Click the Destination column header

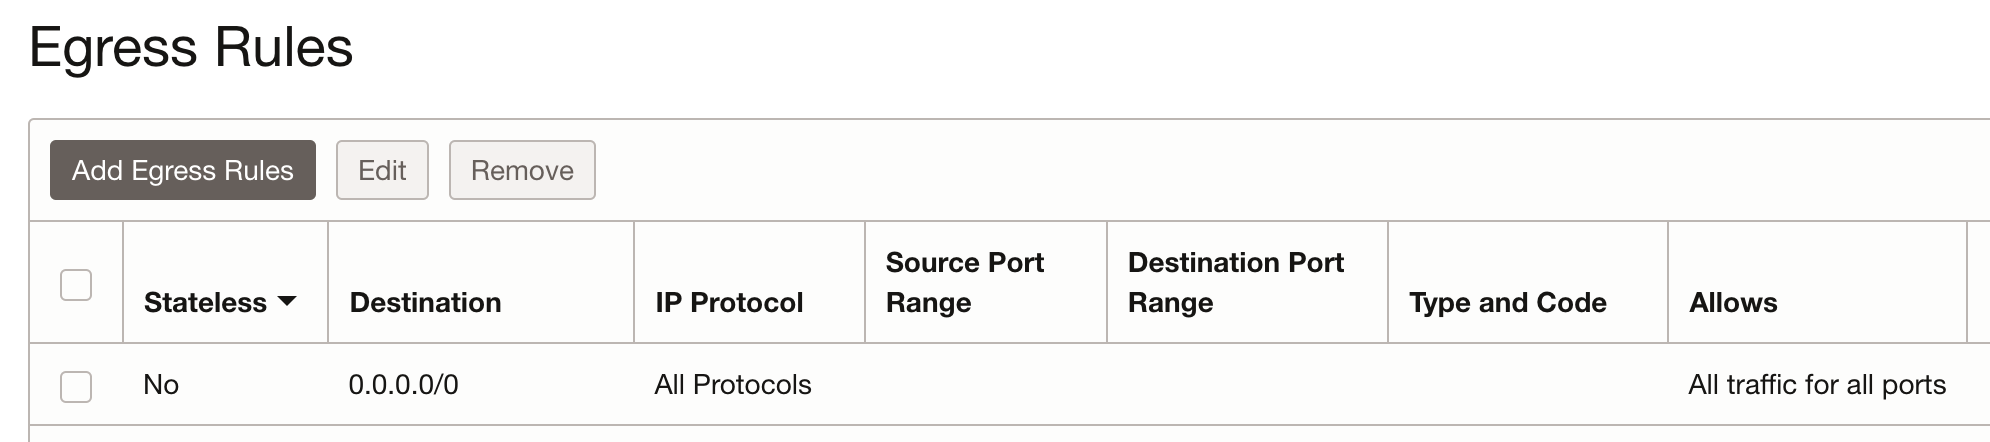(425, 302)
